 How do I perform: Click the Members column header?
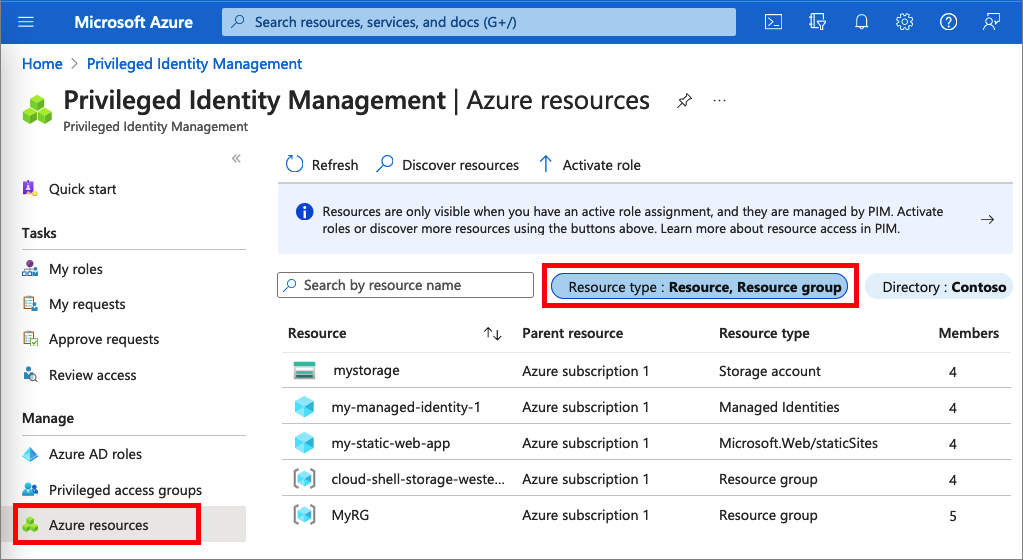[x=968, y=334]
